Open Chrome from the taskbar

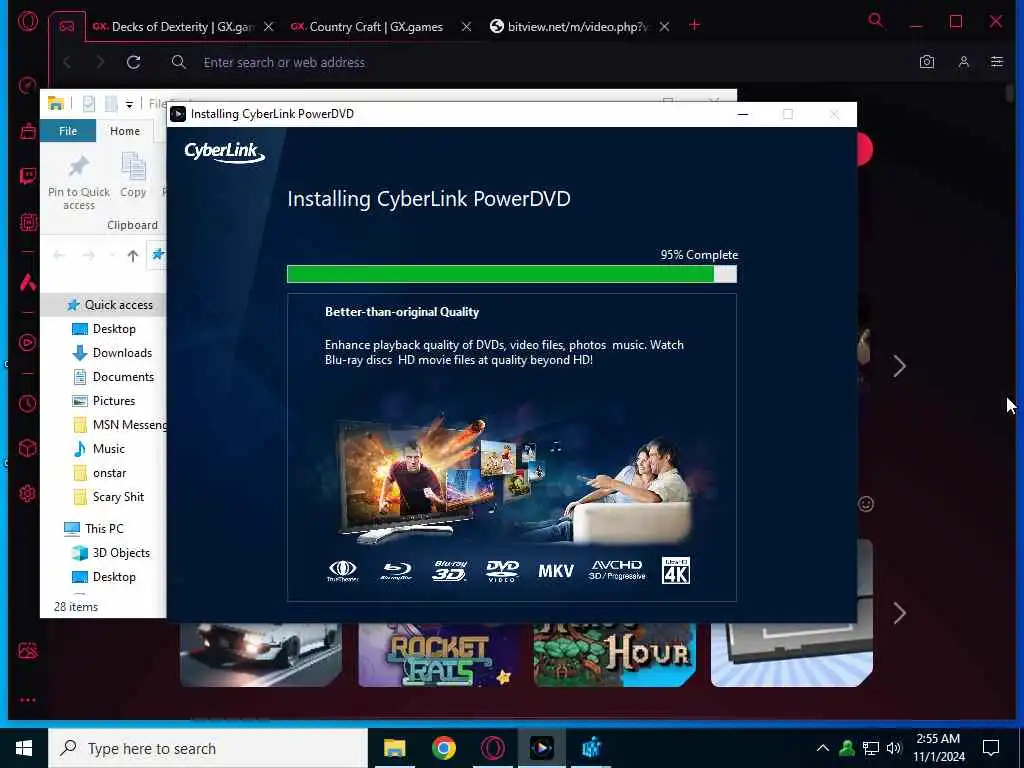click(x=443, y=748)
